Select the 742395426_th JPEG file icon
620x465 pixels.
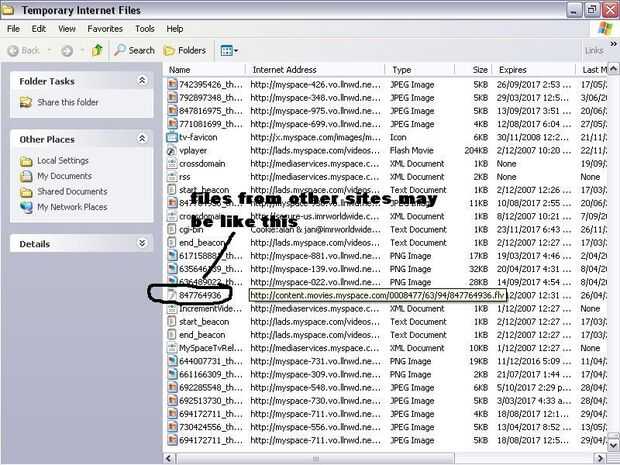pos(172,85)
